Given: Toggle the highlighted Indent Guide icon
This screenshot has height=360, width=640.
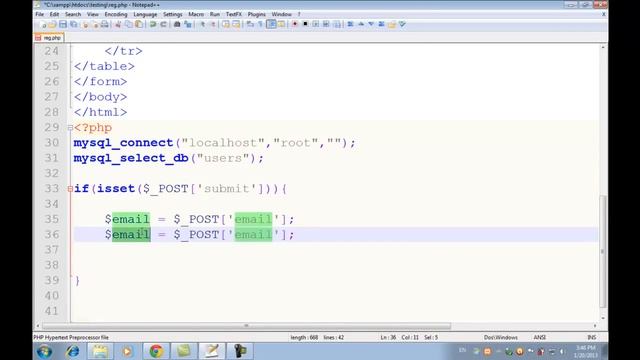Looking at the screenshot, I should [271, 24].
